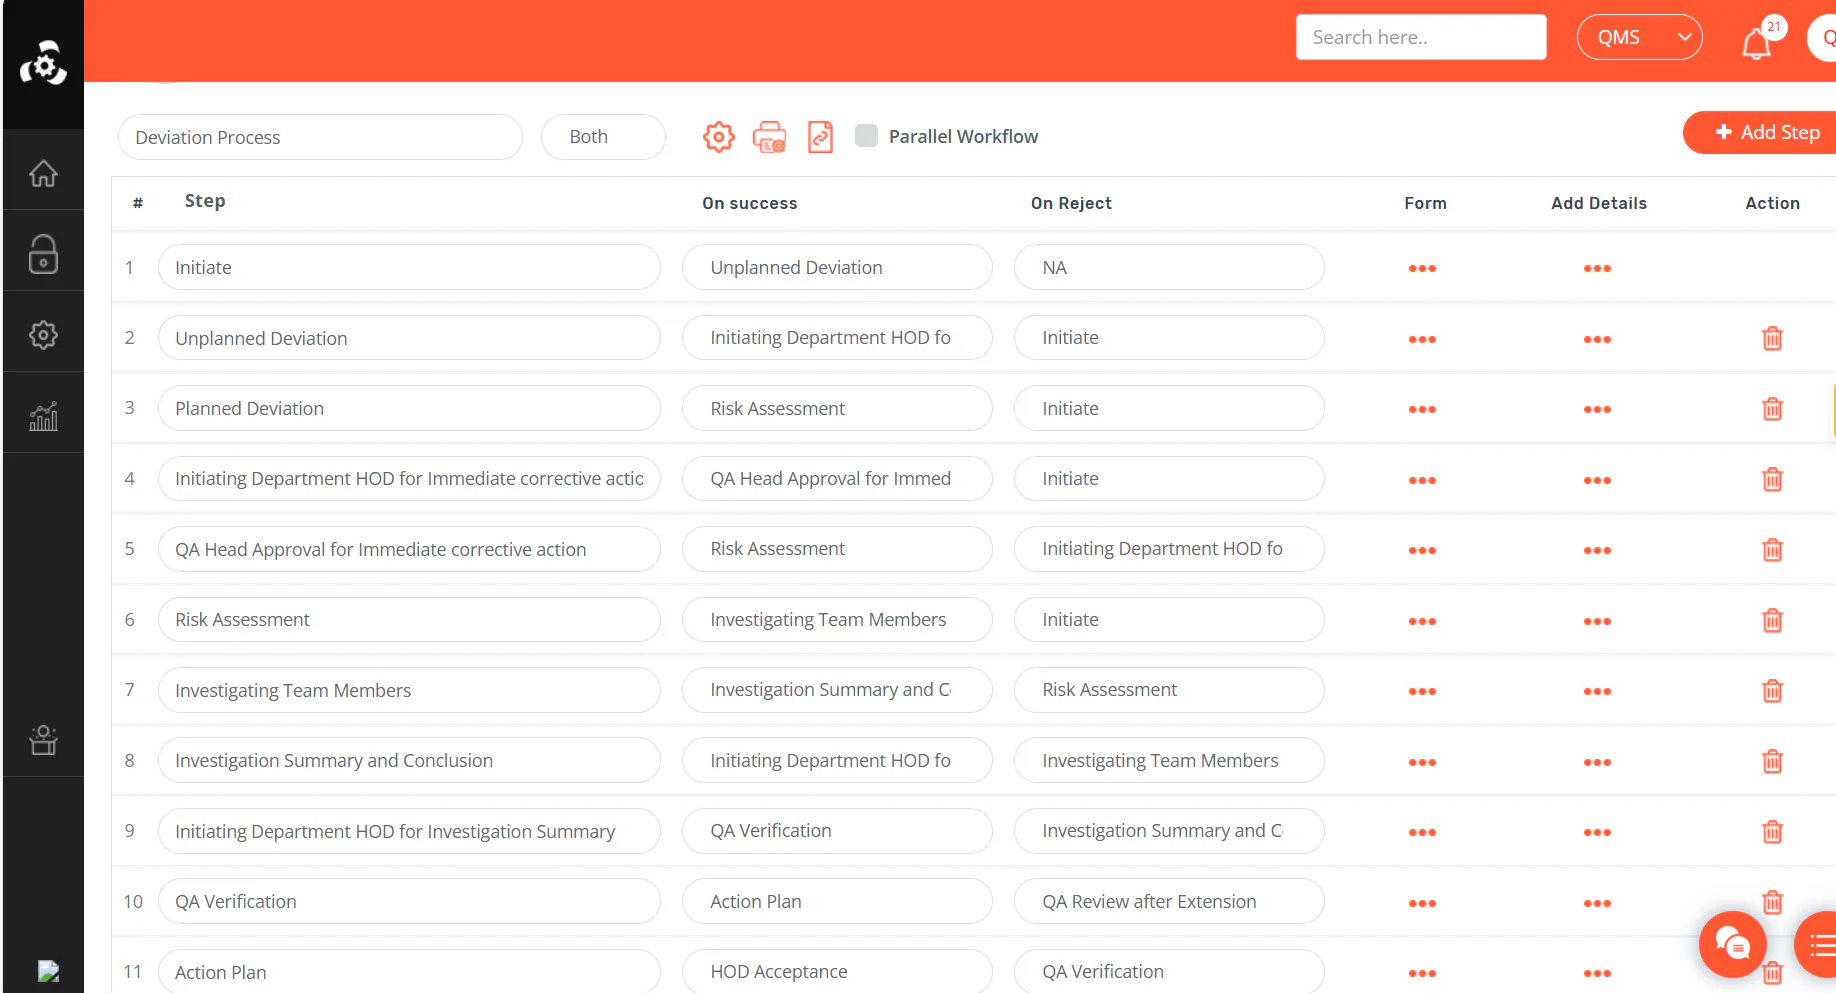
Task: Open On success field showing QA Head Approval
Action: 837,478
